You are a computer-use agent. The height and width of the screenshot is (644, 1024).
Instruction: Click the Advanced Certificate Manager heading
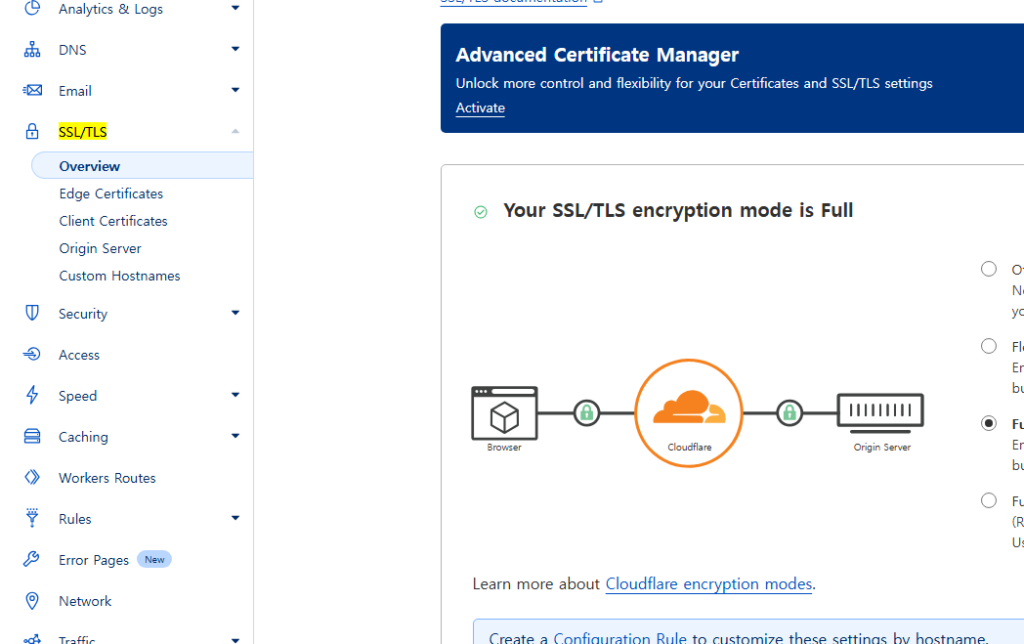tap(597, 55)
